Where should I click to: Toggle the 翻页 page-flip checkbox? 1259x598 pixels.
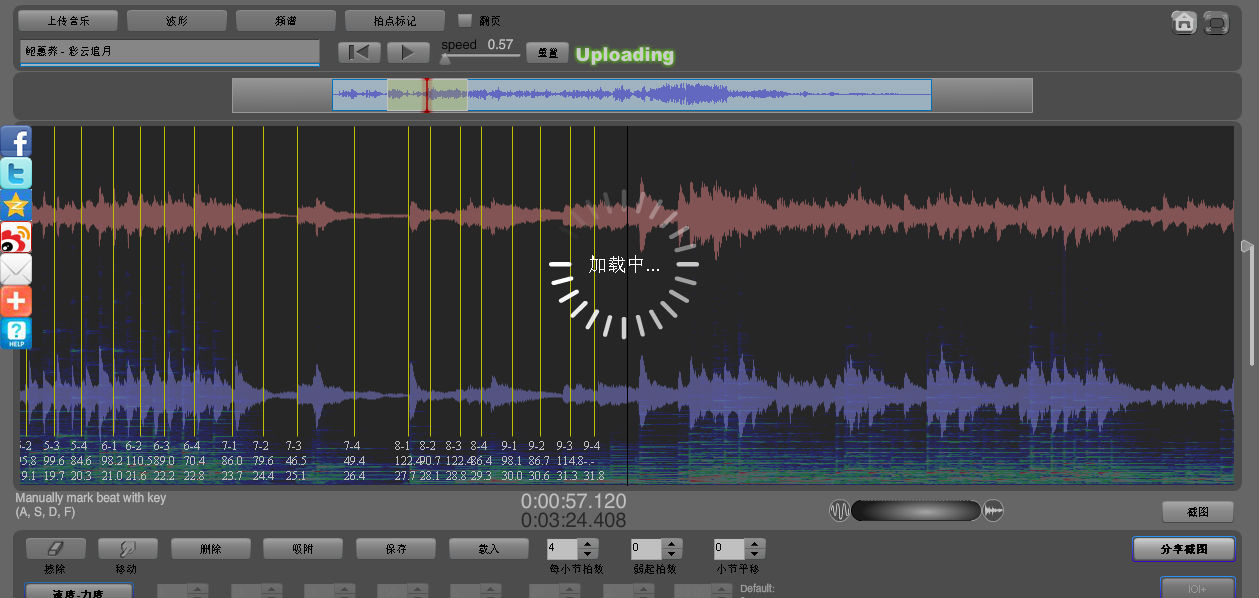pos(464,20)
